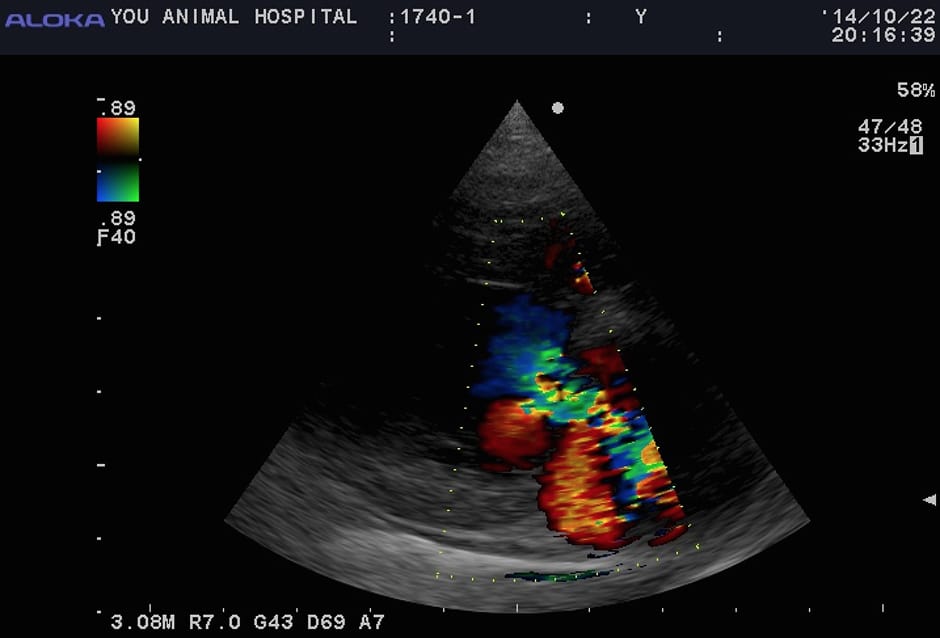The width and height of the screenshot is (940, 638).
Task: Click the red-yellow velocity color bar
Action: coord(118,137)
